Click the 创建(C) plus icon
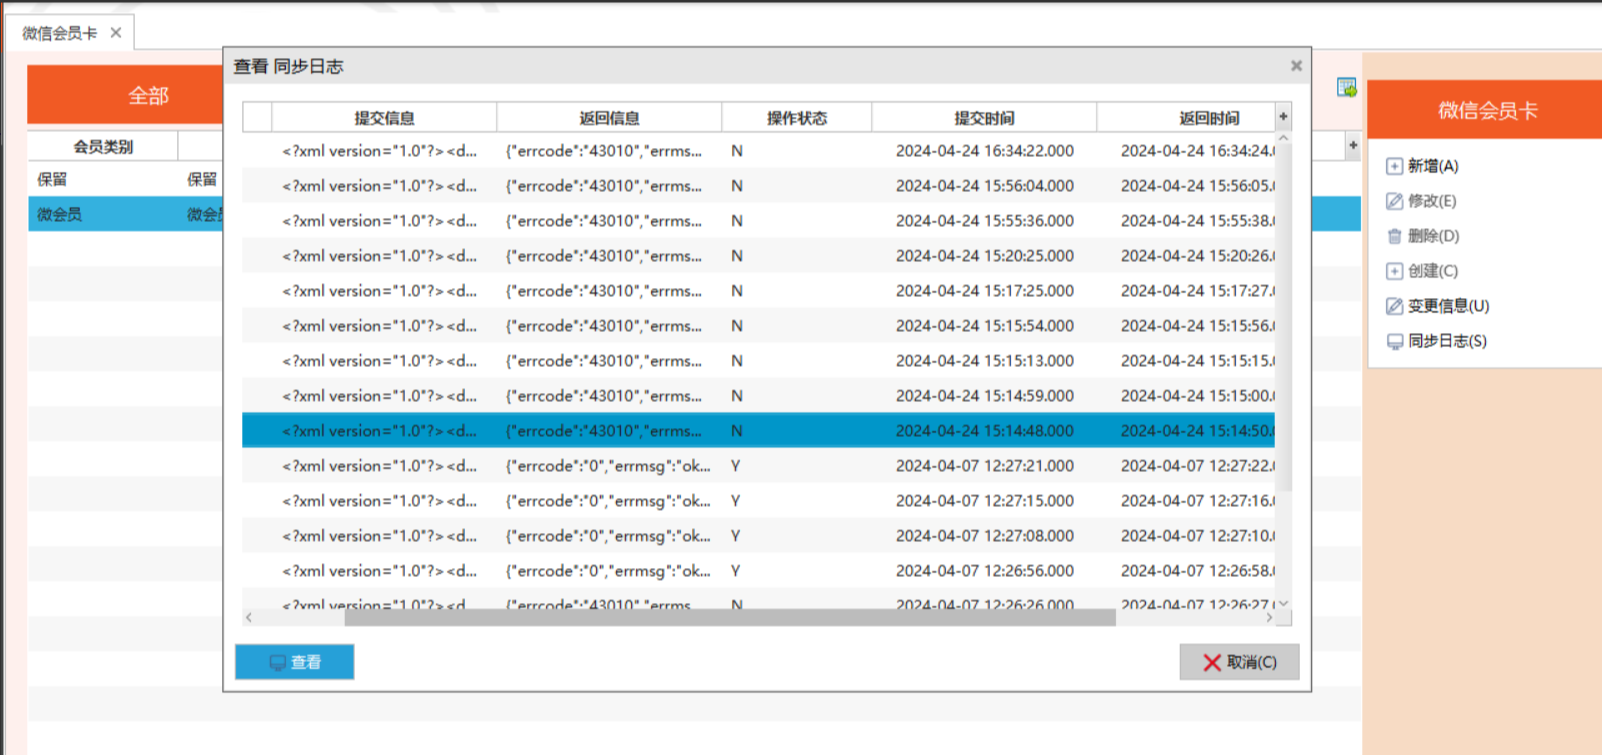Screen dimensions: 1602x755 pyautogui.click(x=1394, y=271)
